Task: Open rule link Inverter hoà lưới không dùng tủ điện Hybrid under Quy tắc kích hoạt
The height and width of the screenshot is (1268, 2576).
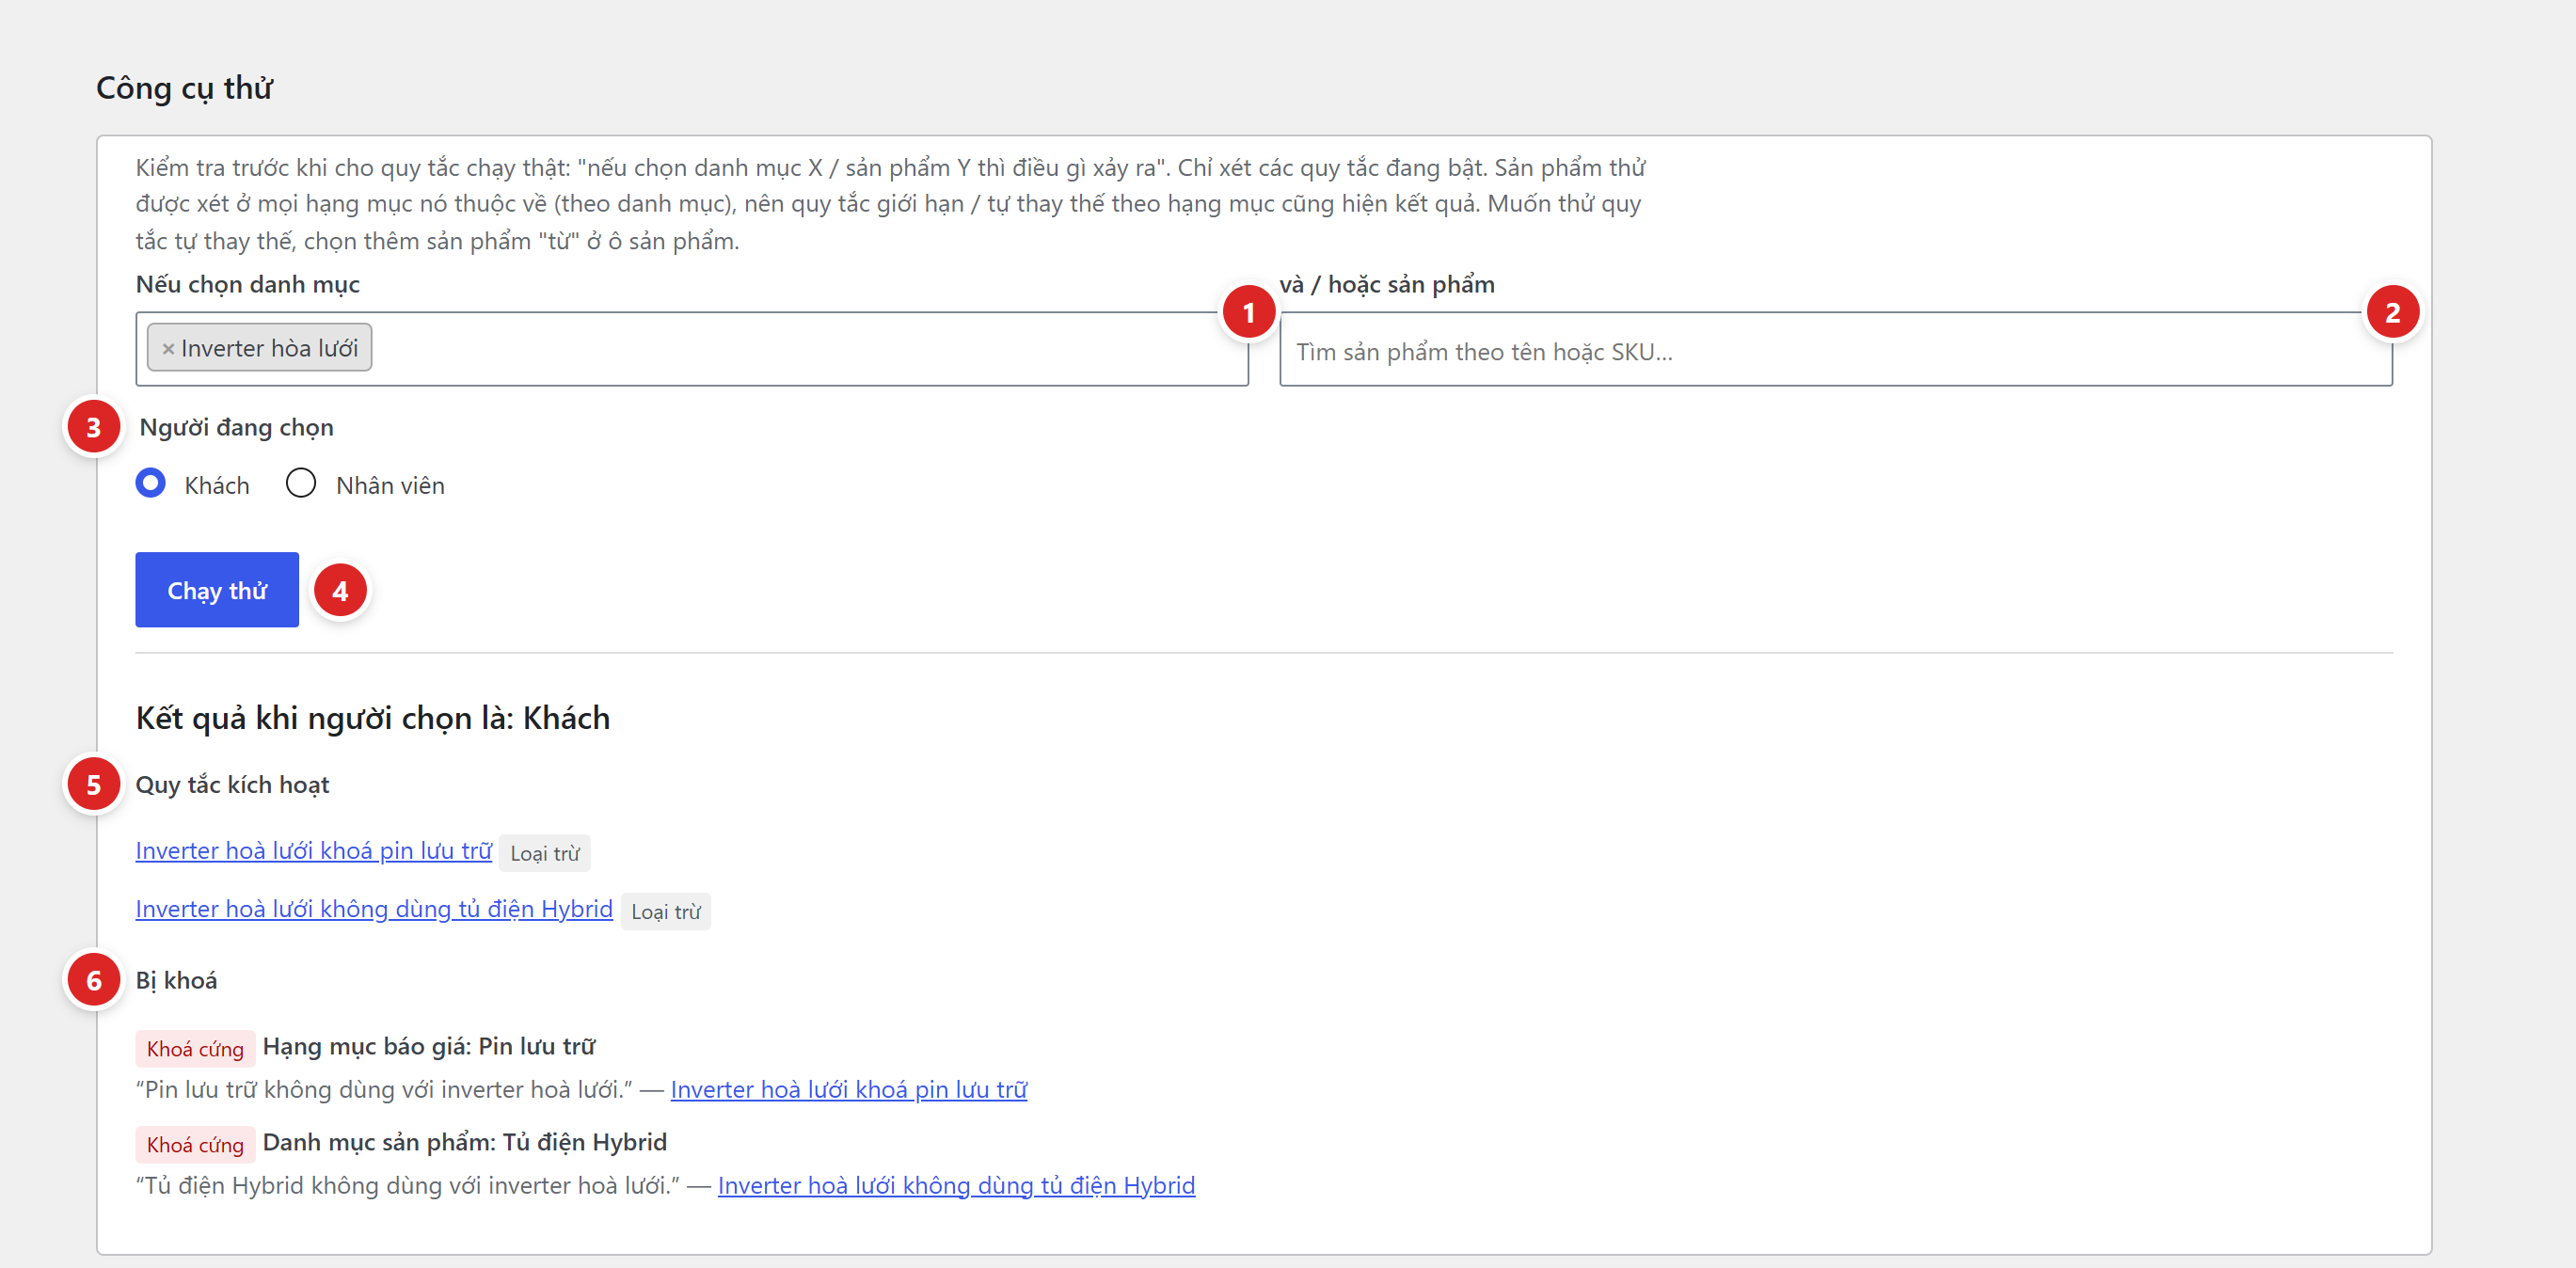Action: tap(374, 909)
